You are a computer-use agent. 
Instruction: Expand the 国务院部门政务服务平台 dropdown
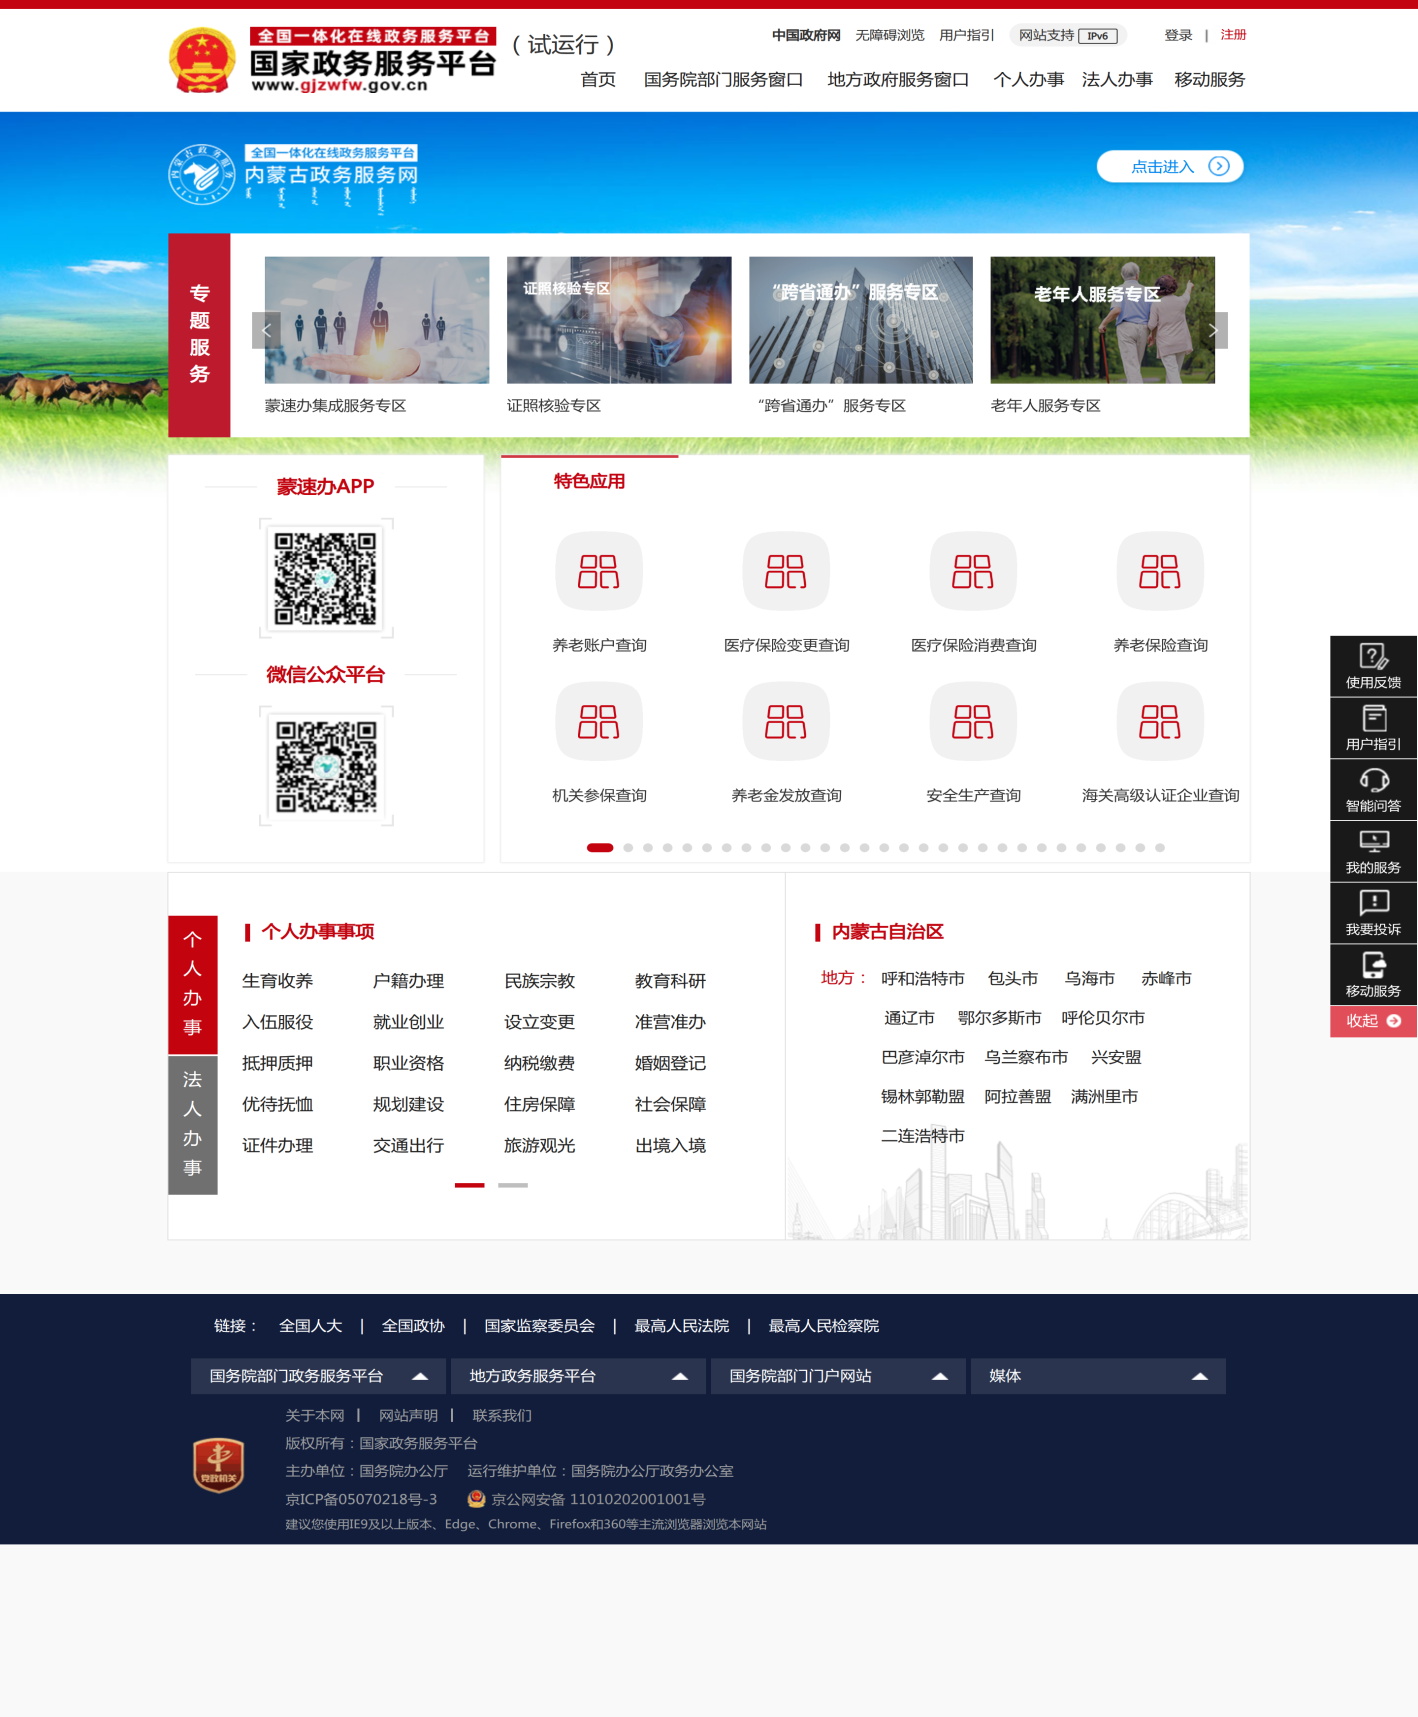[x=318, y=1376]
